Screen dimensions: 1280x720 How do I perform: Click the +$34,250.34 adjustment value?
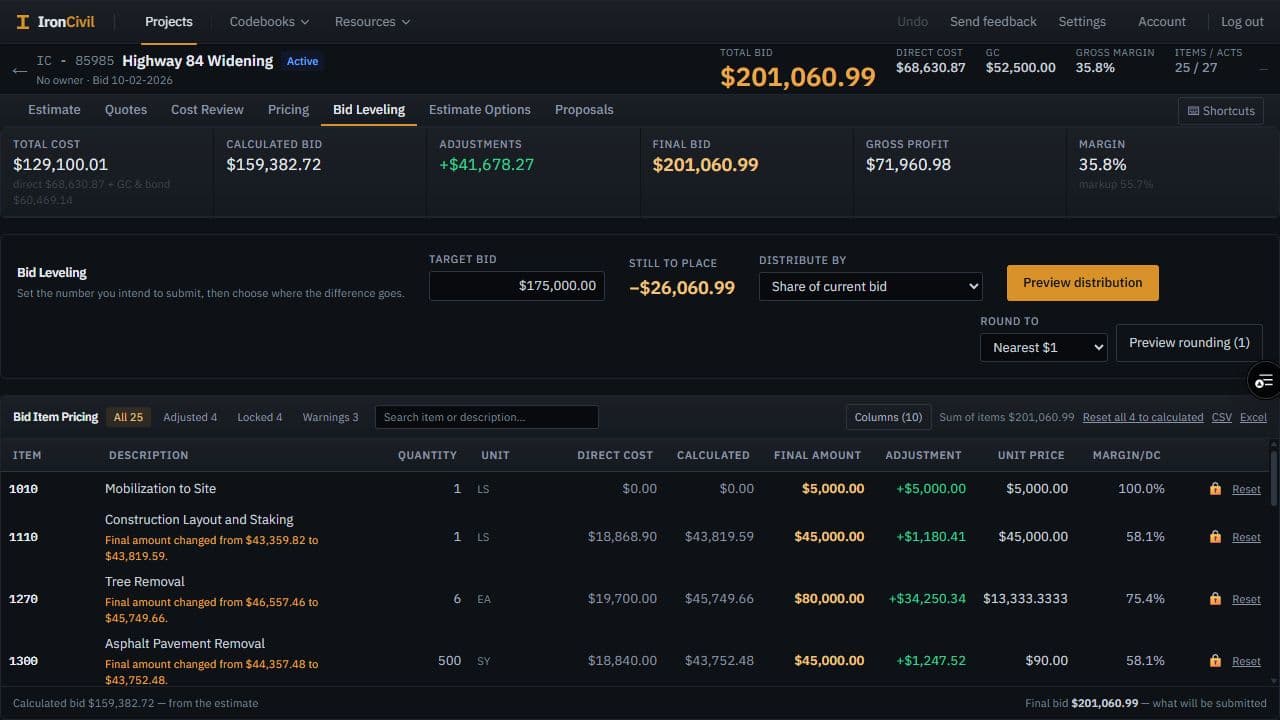(927, 599)
